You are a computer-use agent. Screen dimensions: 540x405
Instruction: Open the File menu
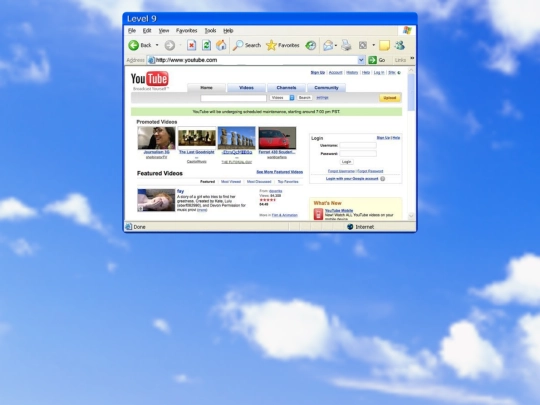click(132, 31)
